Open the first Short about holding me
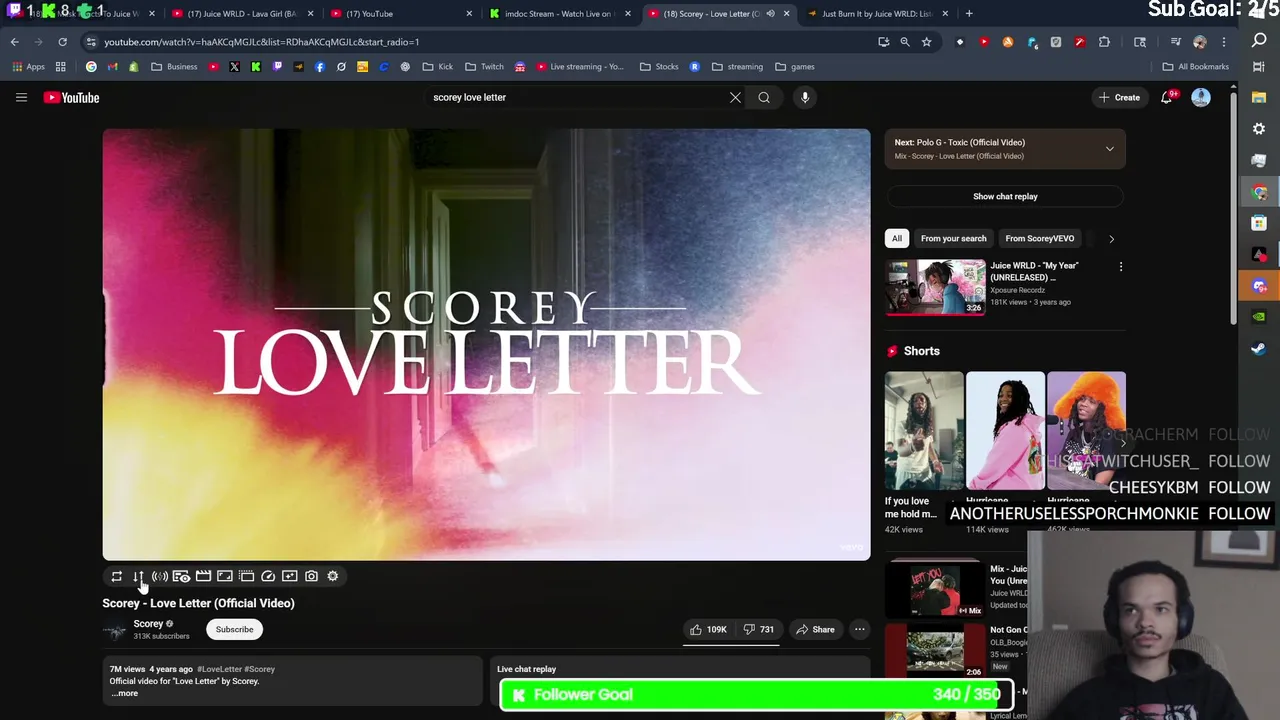 click(x=924, y=431)
